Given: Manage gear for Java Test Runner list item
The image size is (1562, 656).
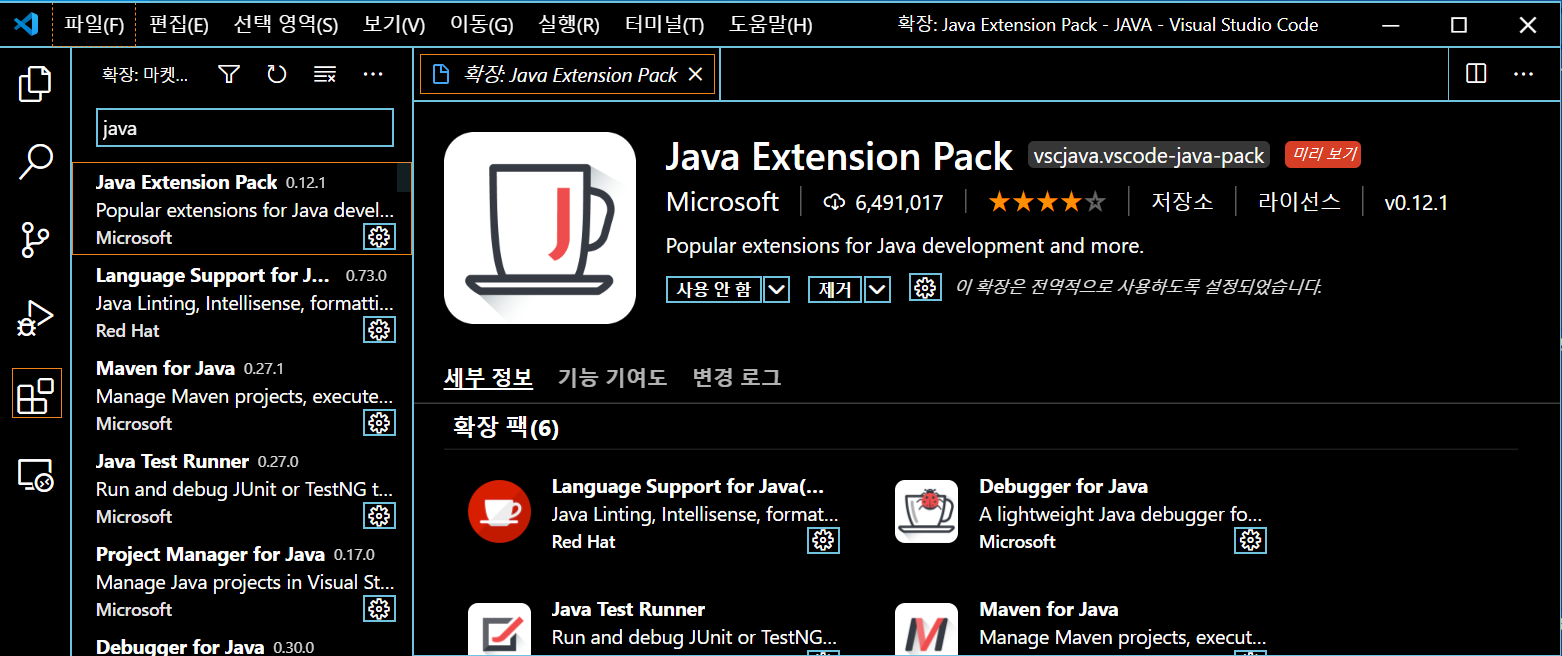Looking at the screenshot, I should point(379,516).
